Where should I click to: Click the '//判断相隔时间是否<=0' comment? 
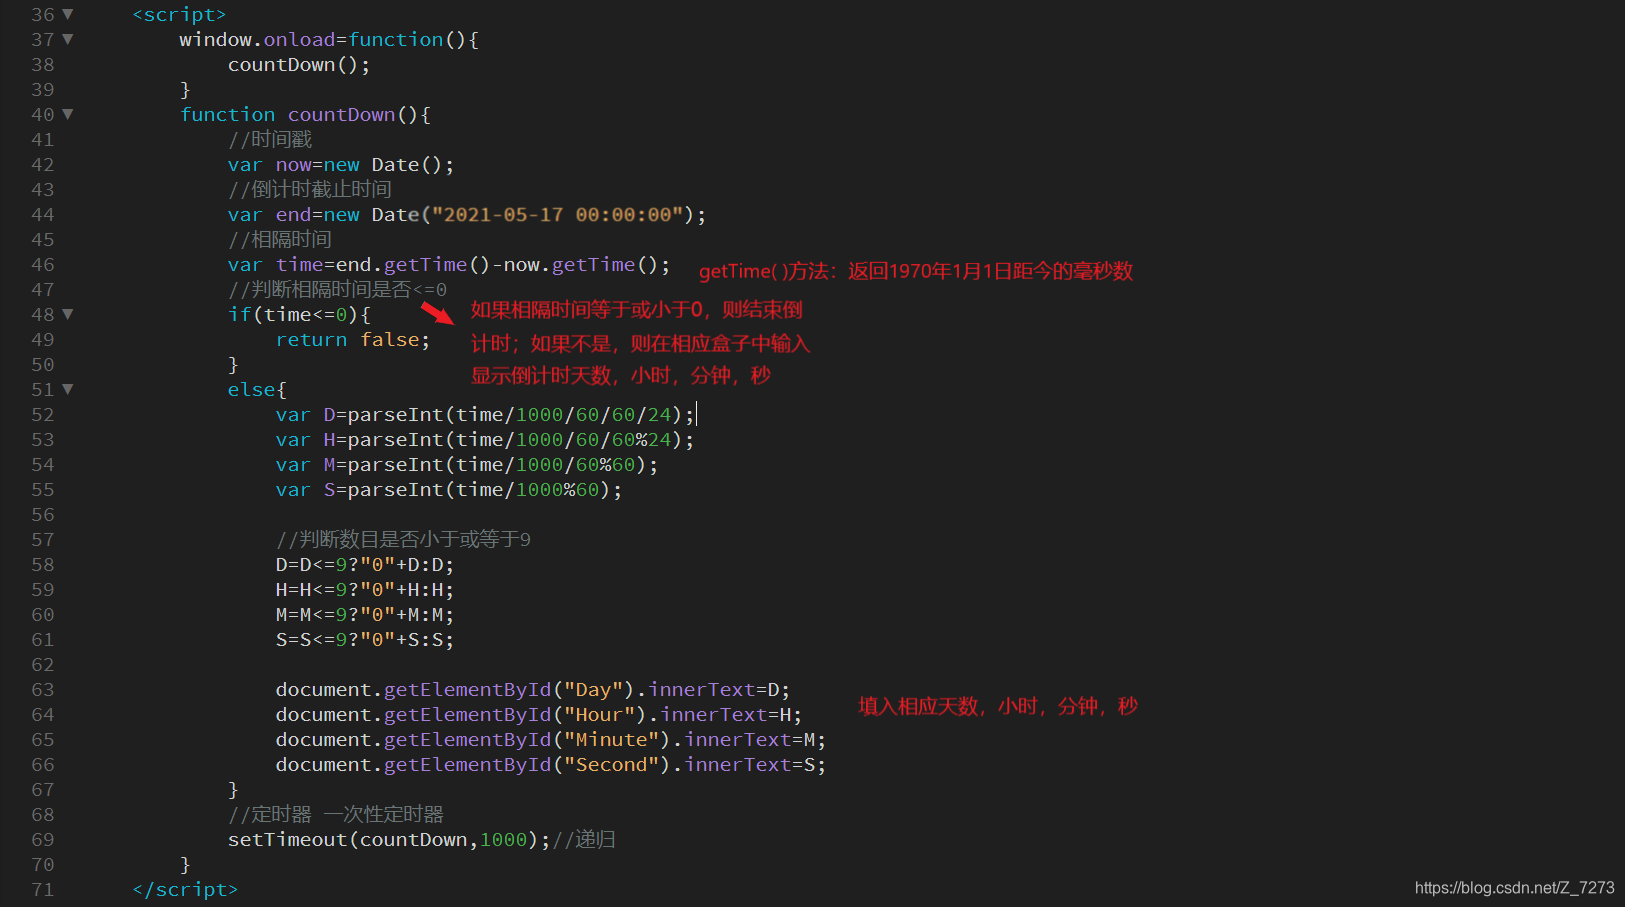[337, 289]
